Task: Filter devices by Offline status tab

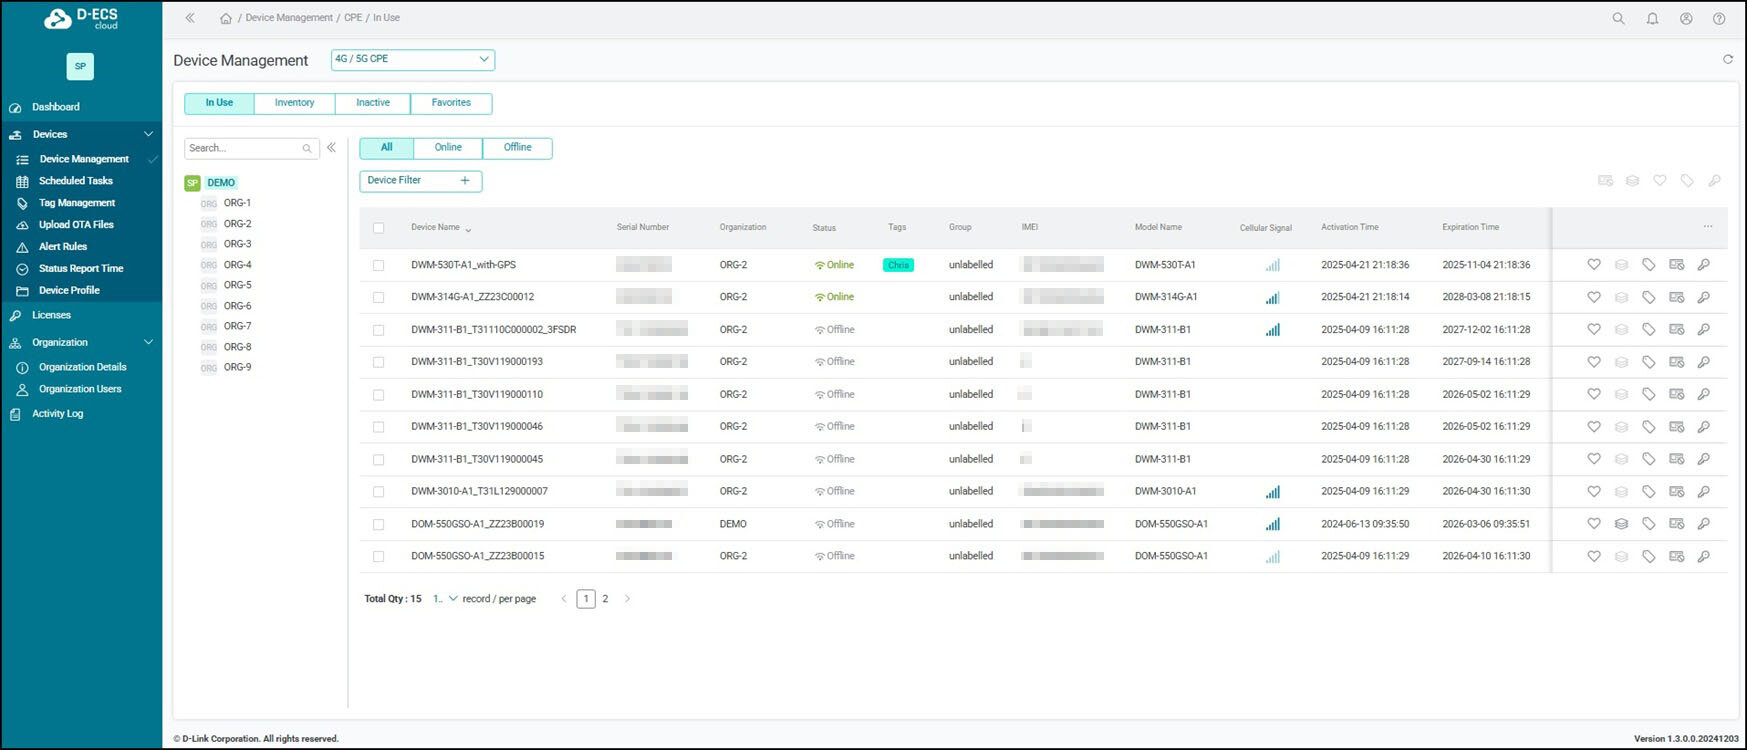Action: tap(517, 148)
